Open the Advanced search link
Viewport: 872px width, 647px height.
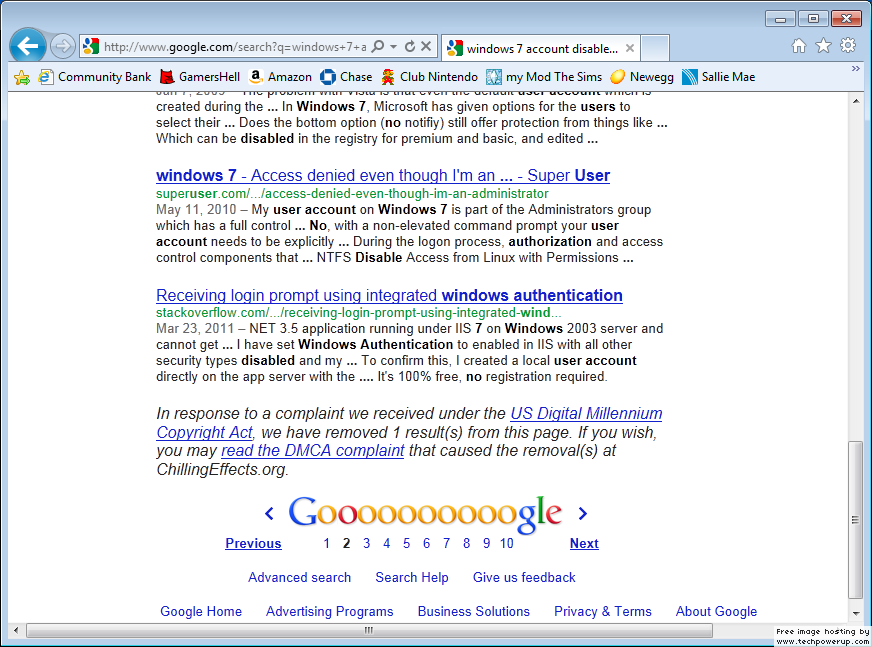click(x=299, y=577)
